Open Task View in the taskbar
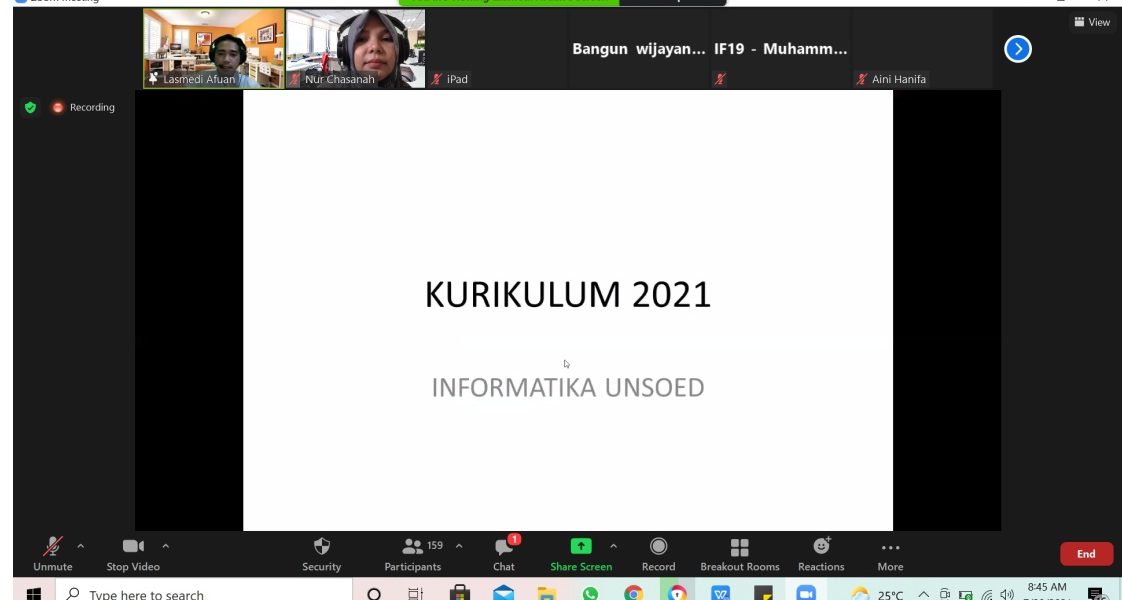Screen dimensions: 1122x600 (416, 594)
